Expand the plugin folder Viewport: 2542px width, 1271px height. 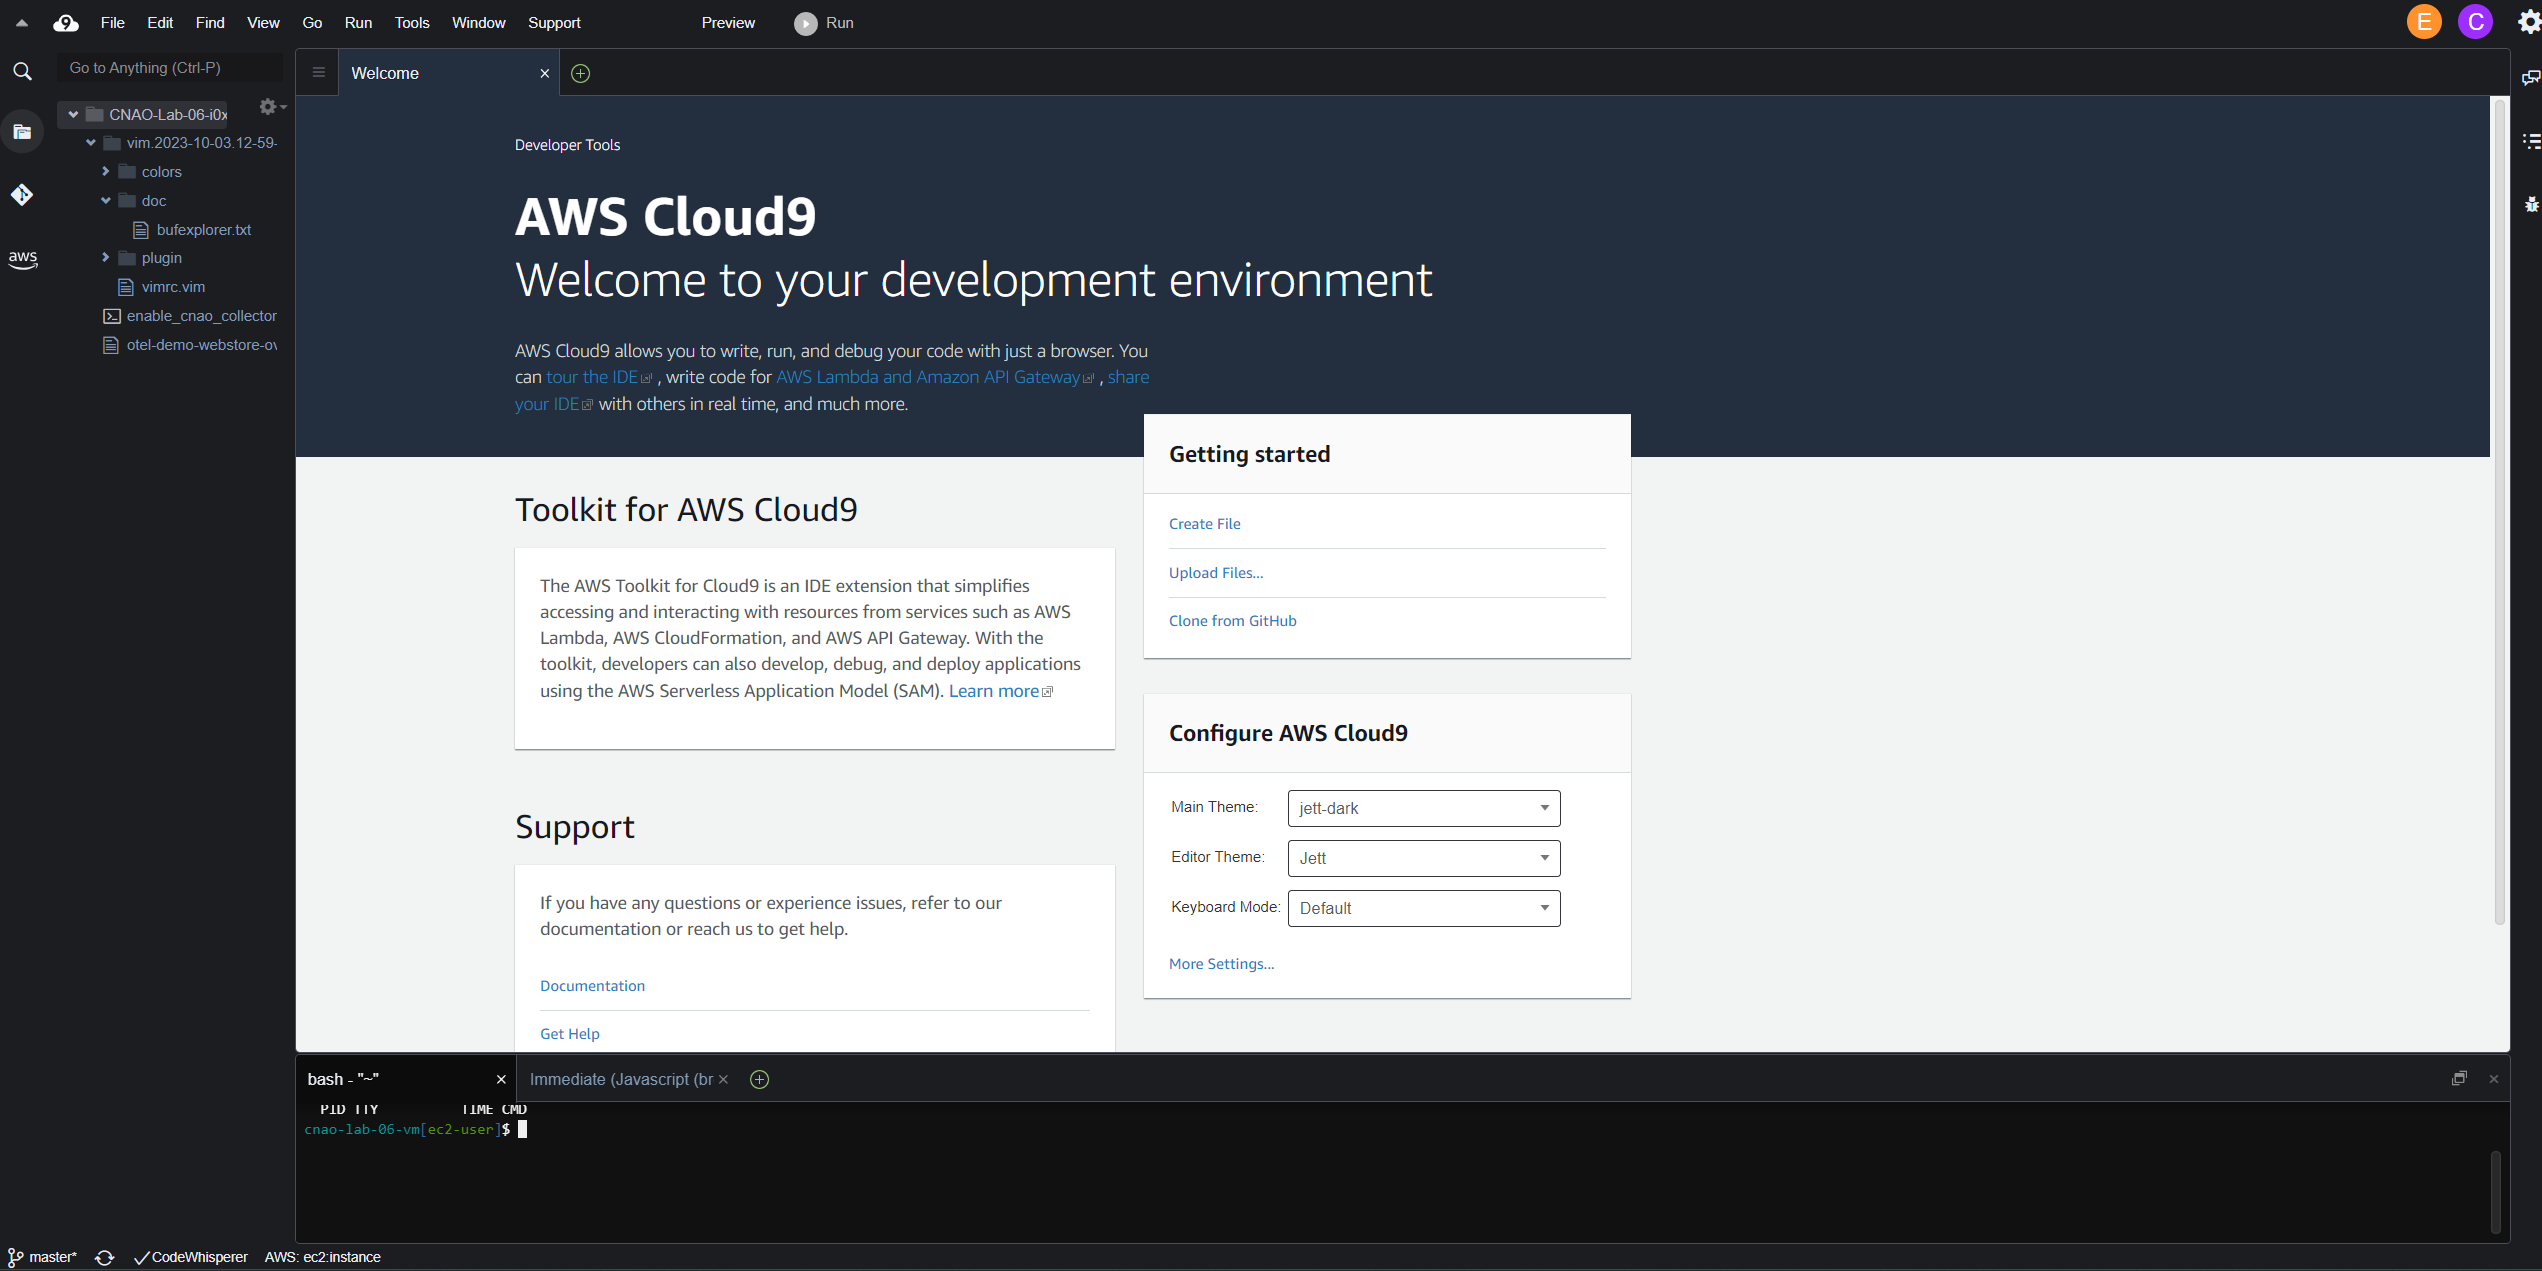pos(106,258)
